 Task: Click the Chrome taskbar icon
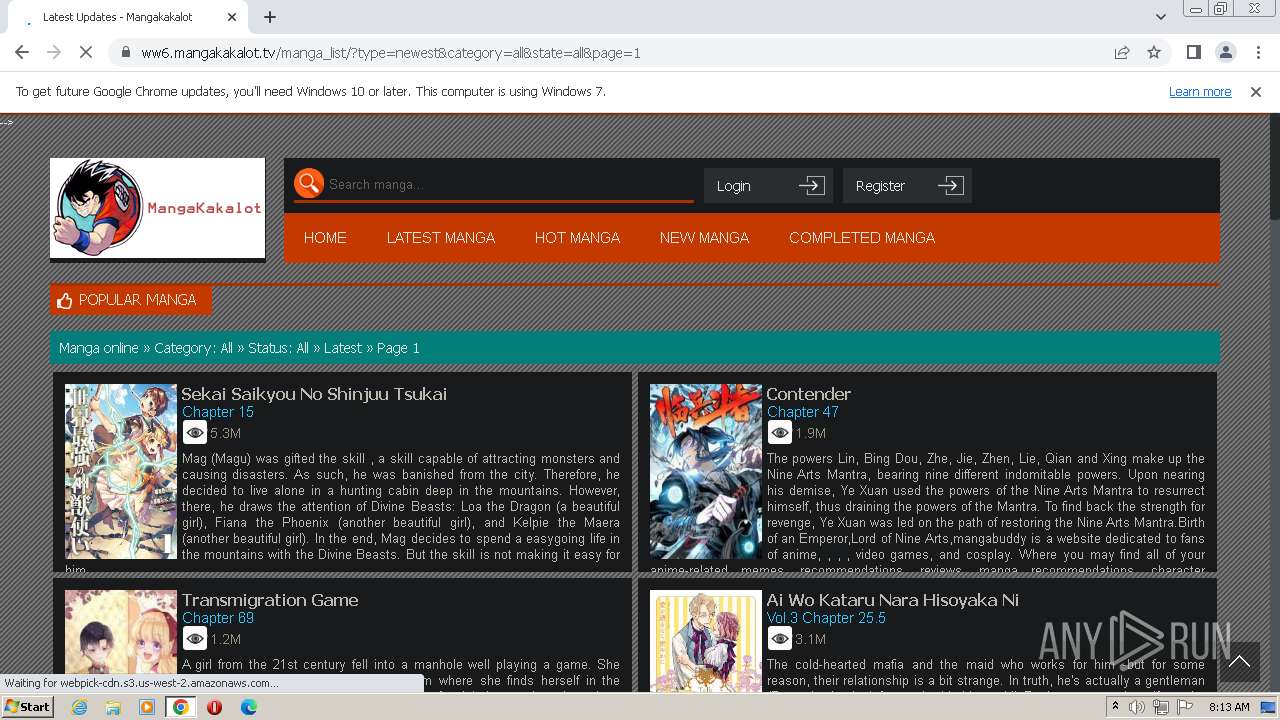pos(181,707)
